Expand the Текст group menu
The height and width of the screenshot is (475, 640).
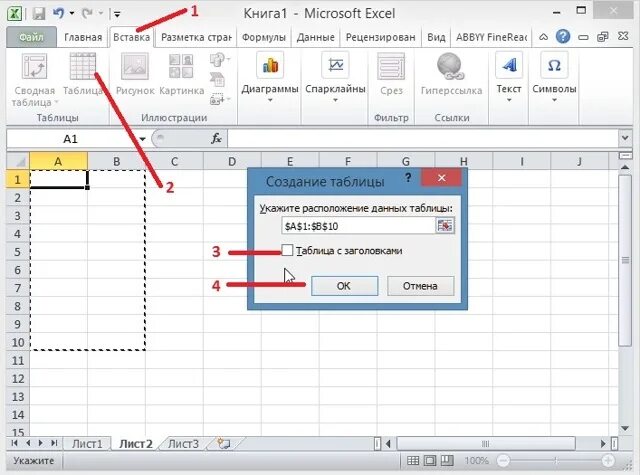[x=509, y=78]
